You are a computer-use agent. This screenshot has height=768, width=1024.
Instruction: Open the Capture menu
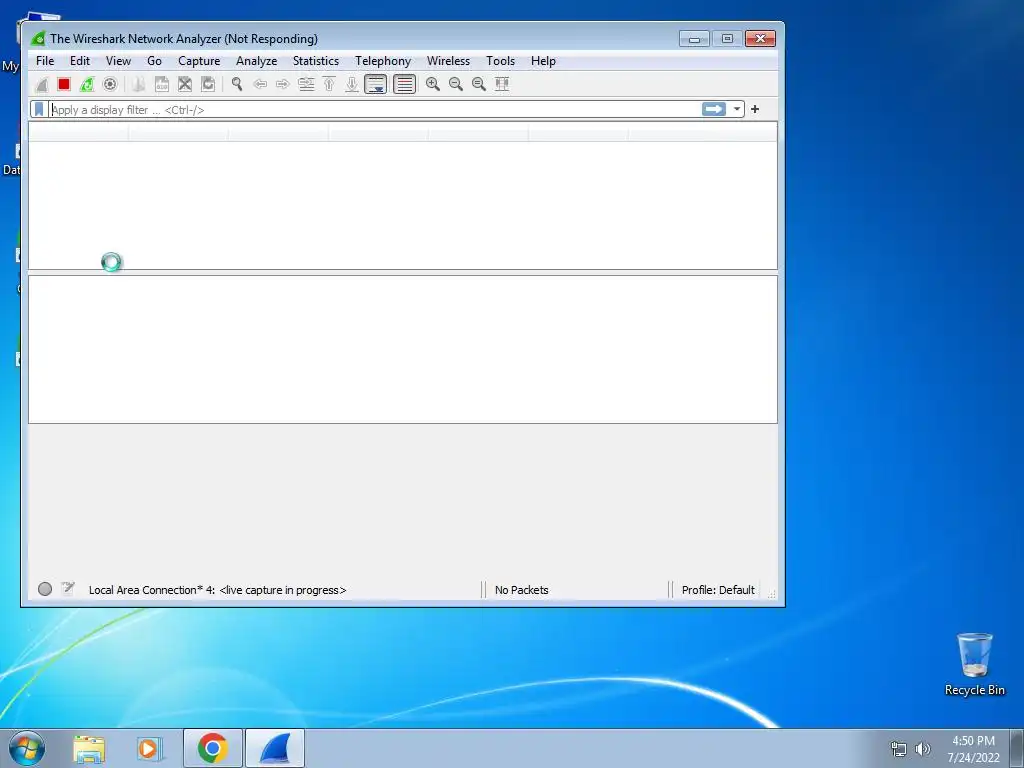click(x=199, y=61)
